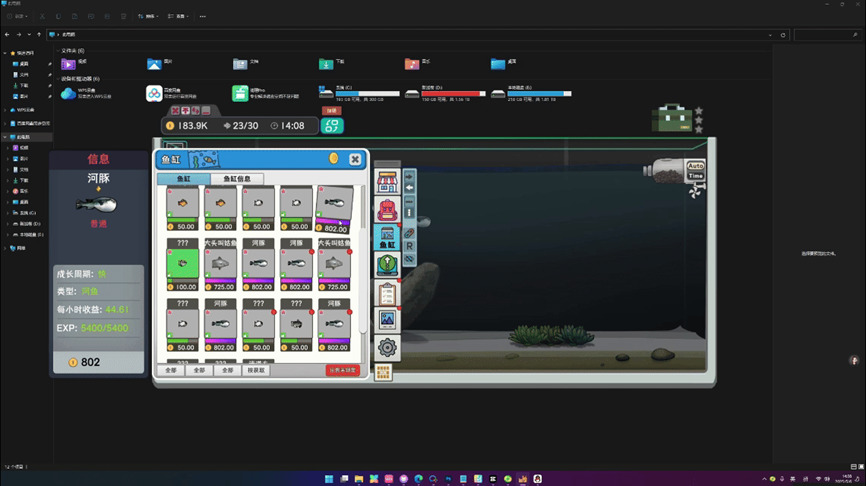The image size is (866, 486).
Task: Open the picture gallery sidebar icon
Action: [x=387, y=320]
